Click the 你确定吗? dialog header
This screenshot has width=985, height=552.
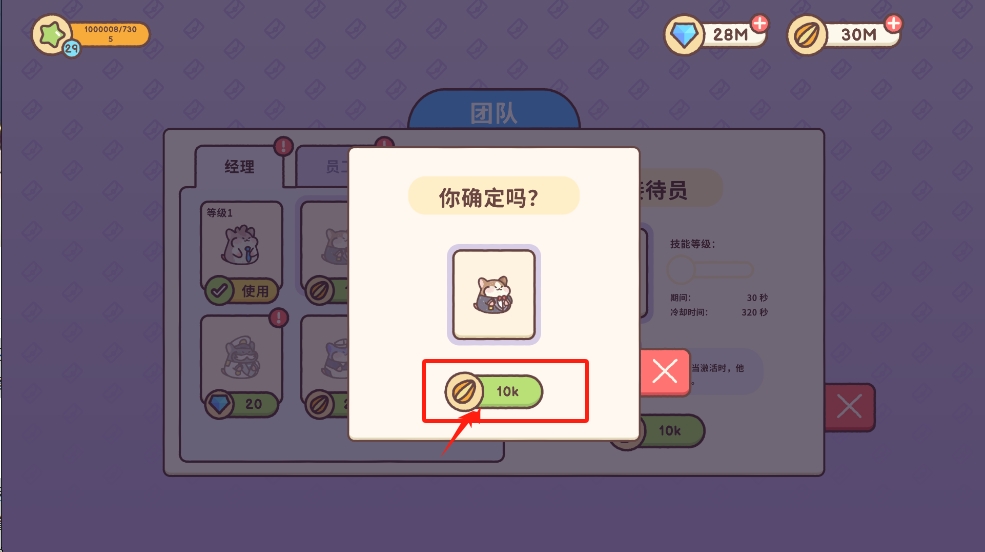[x=494, y=197]
